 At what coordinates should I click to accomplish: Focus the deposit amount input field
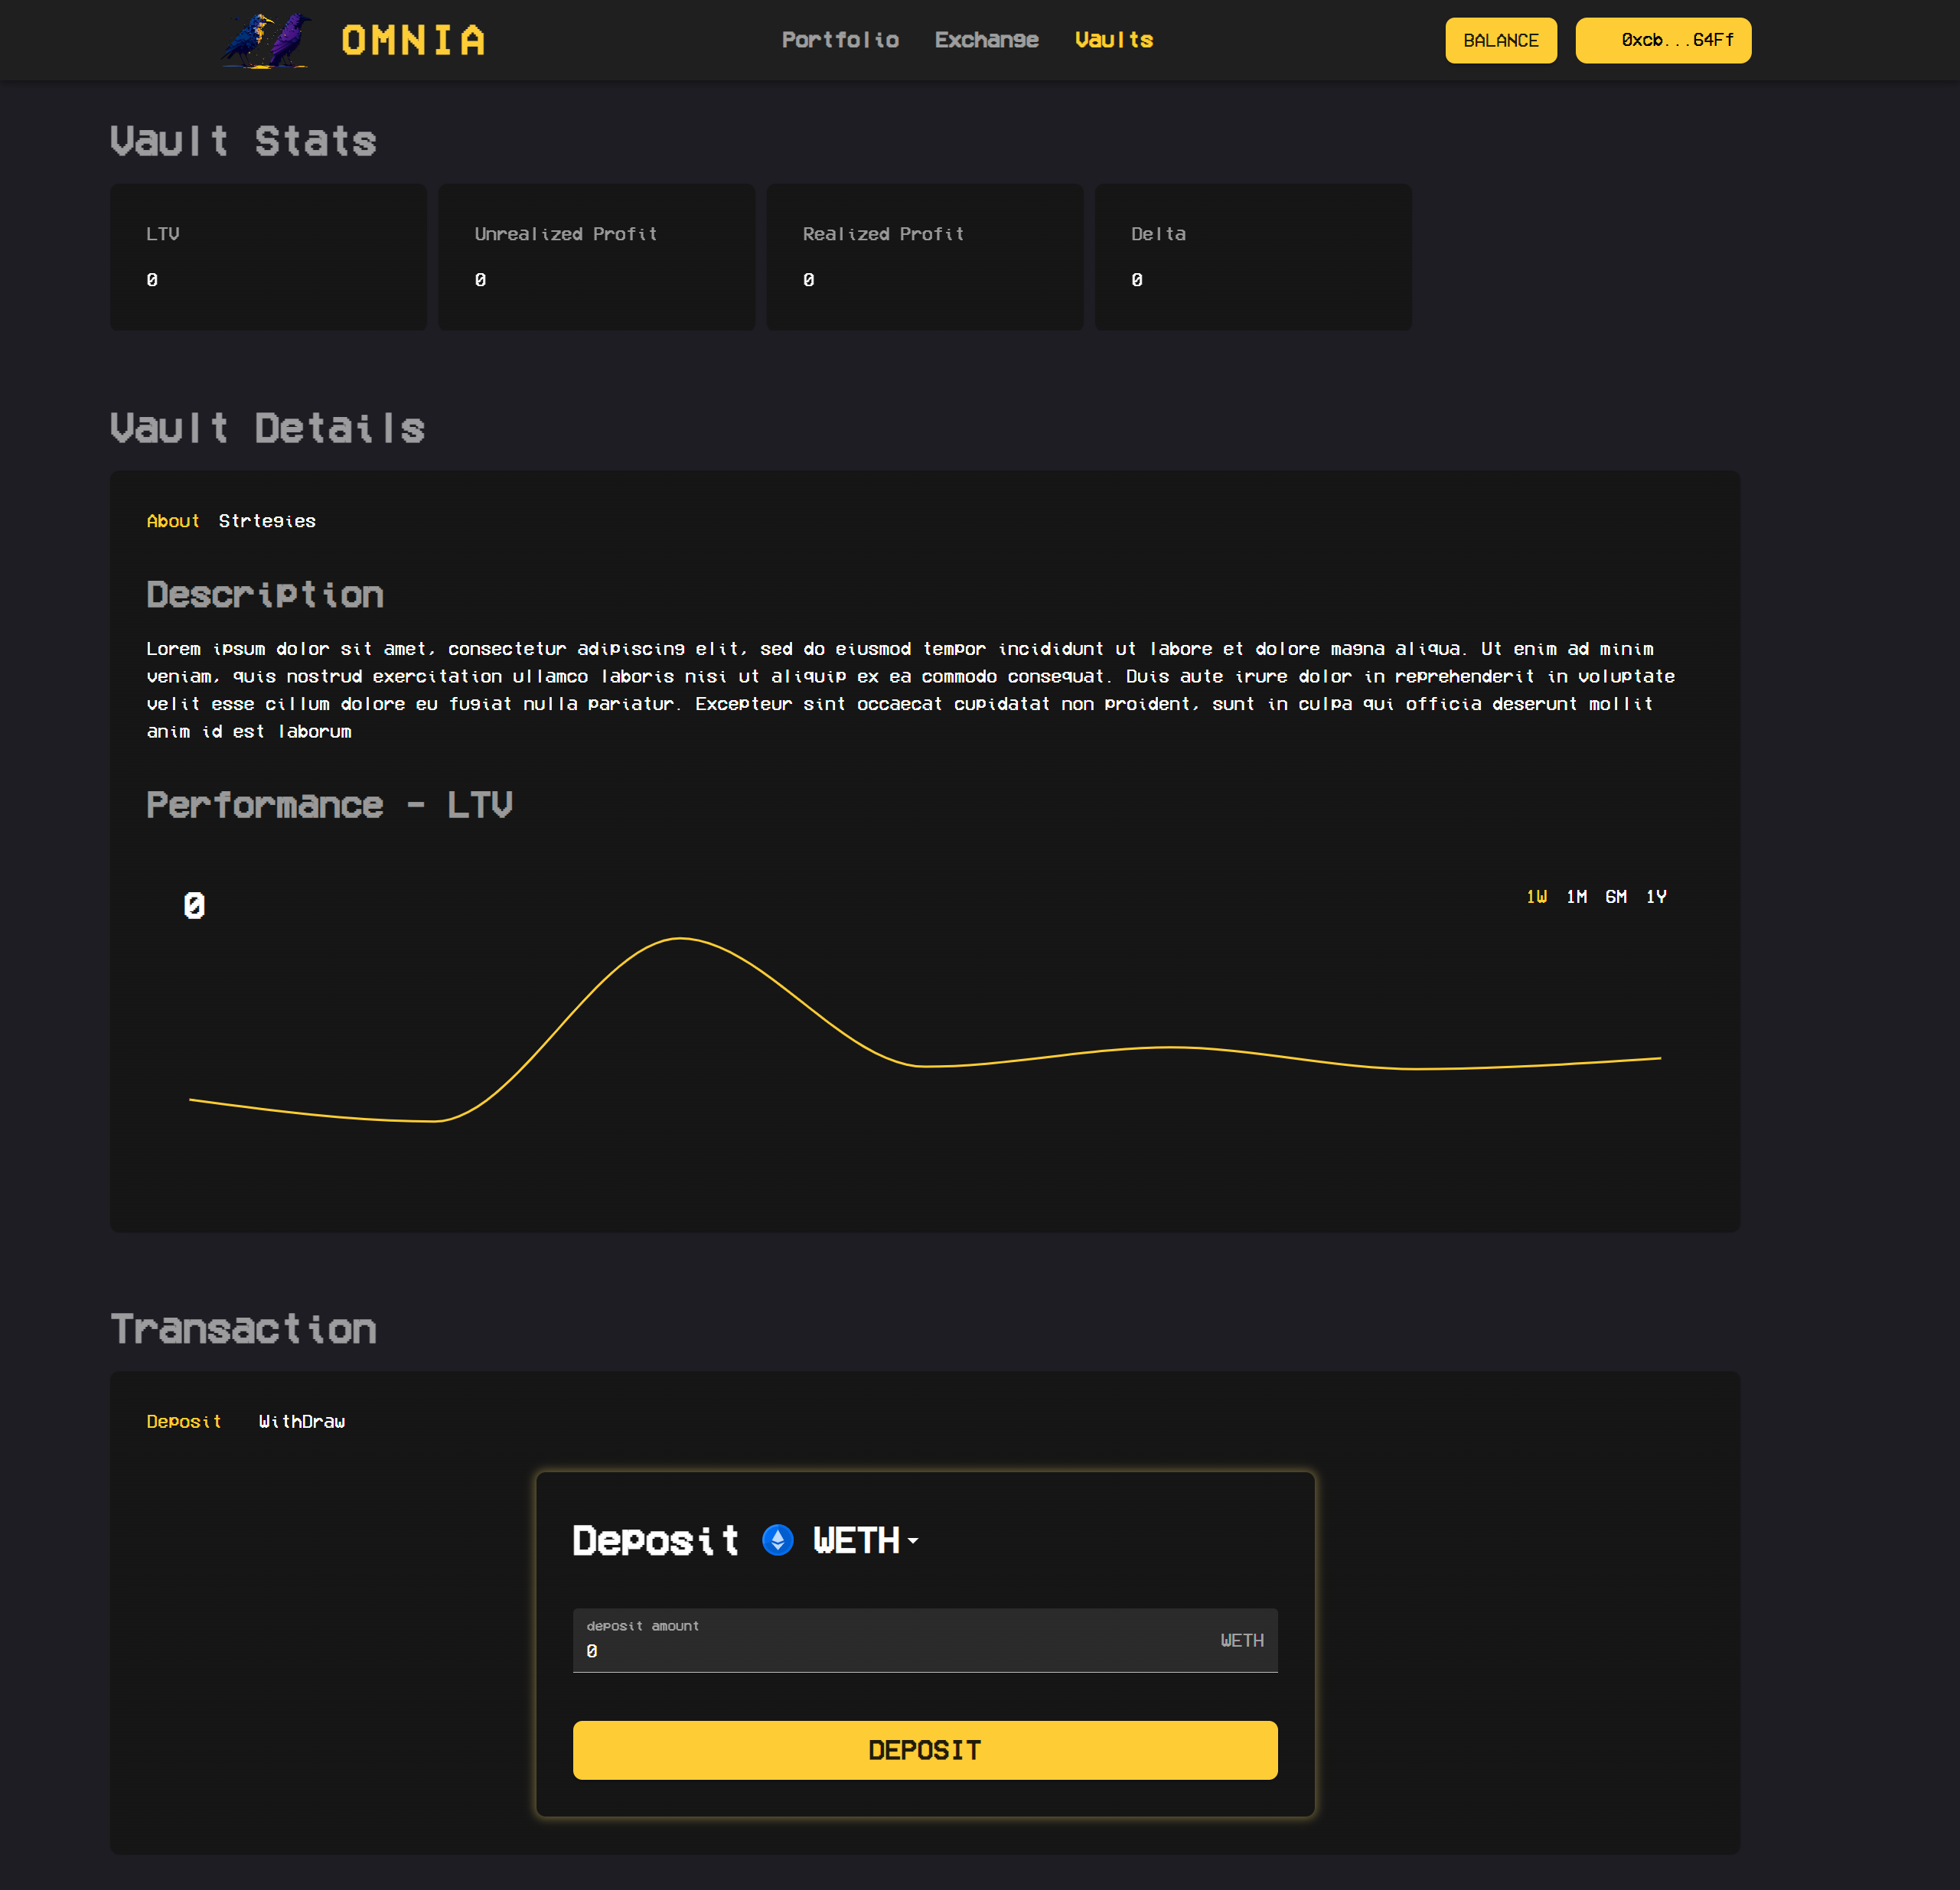[890, 1648]
